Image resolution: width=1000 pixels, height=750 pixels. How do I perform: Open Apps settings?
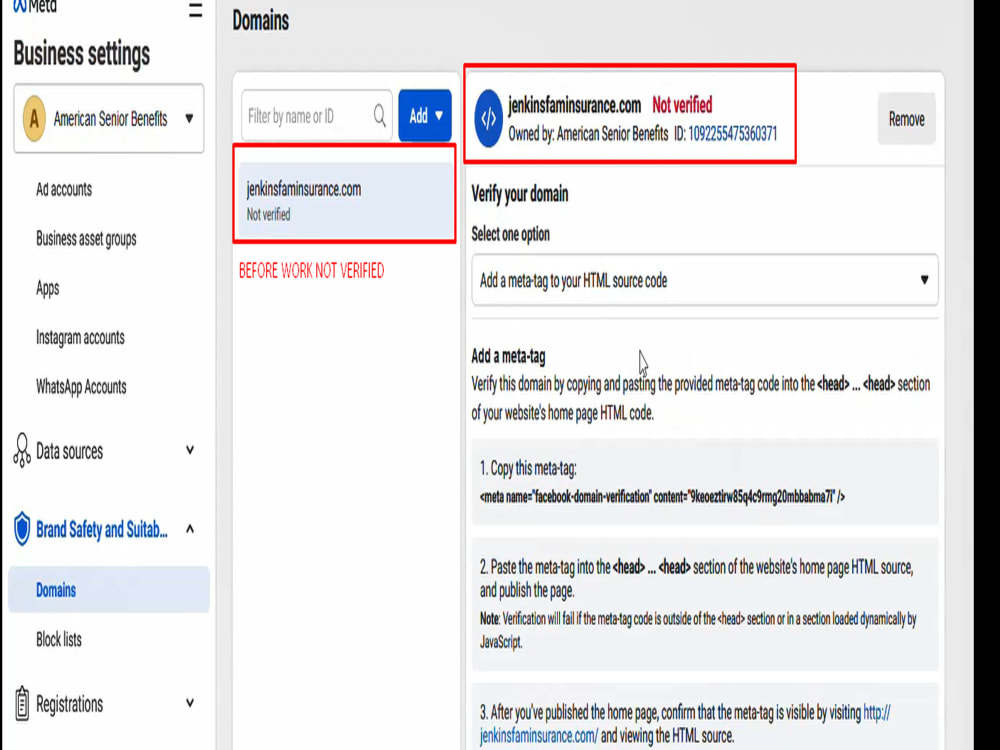tap(48, 288)
